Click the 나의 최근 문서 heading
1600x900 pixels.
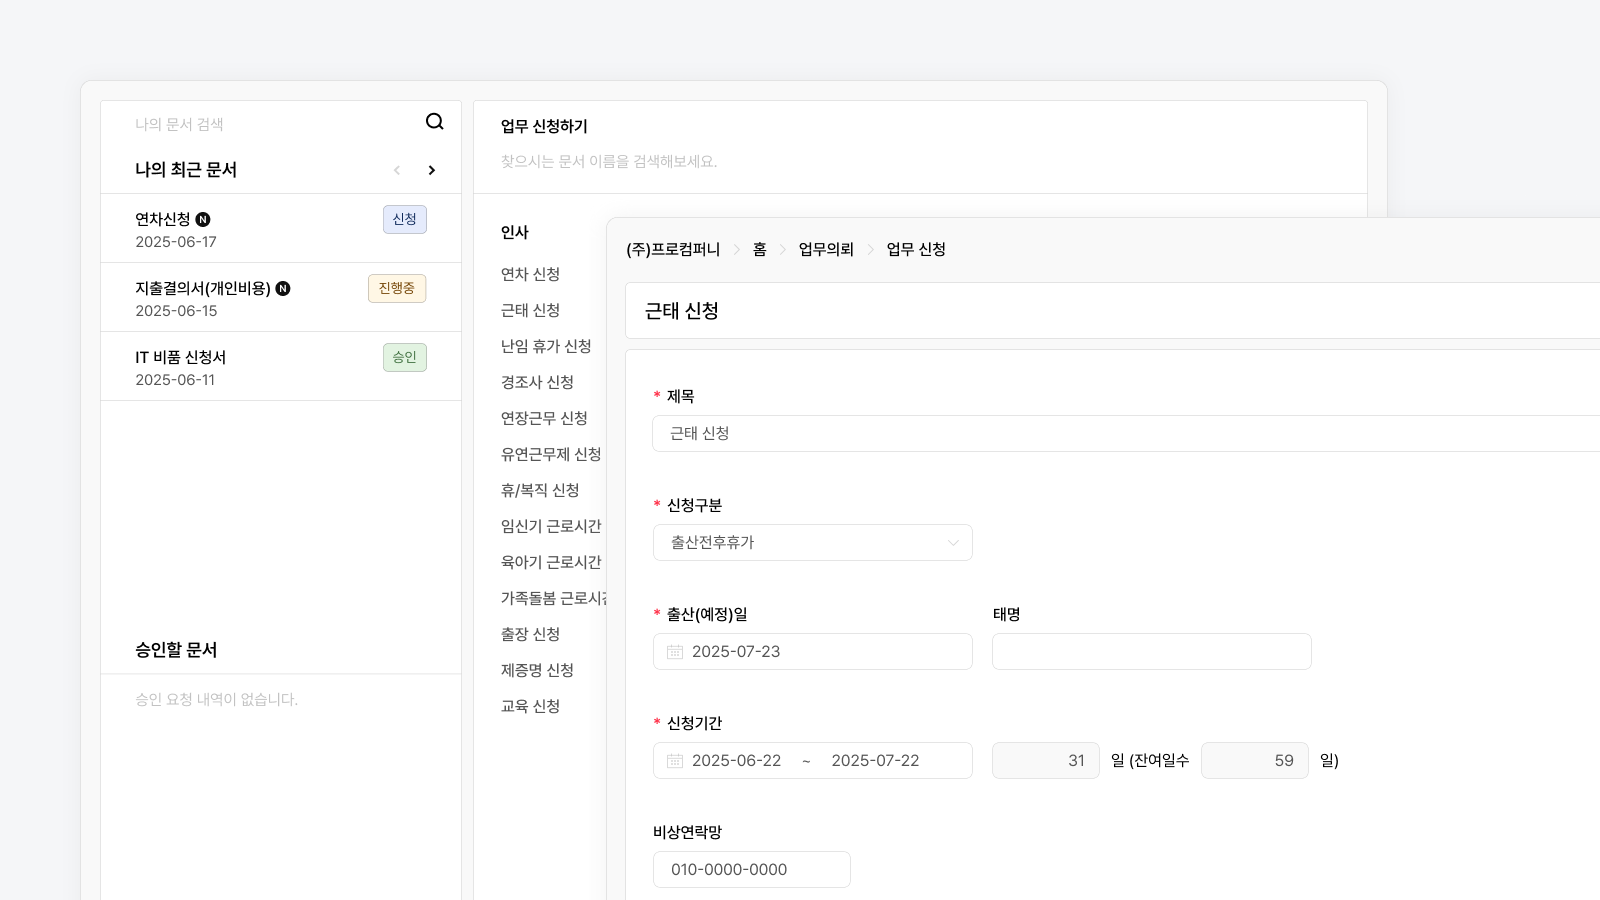pos(186,170)
